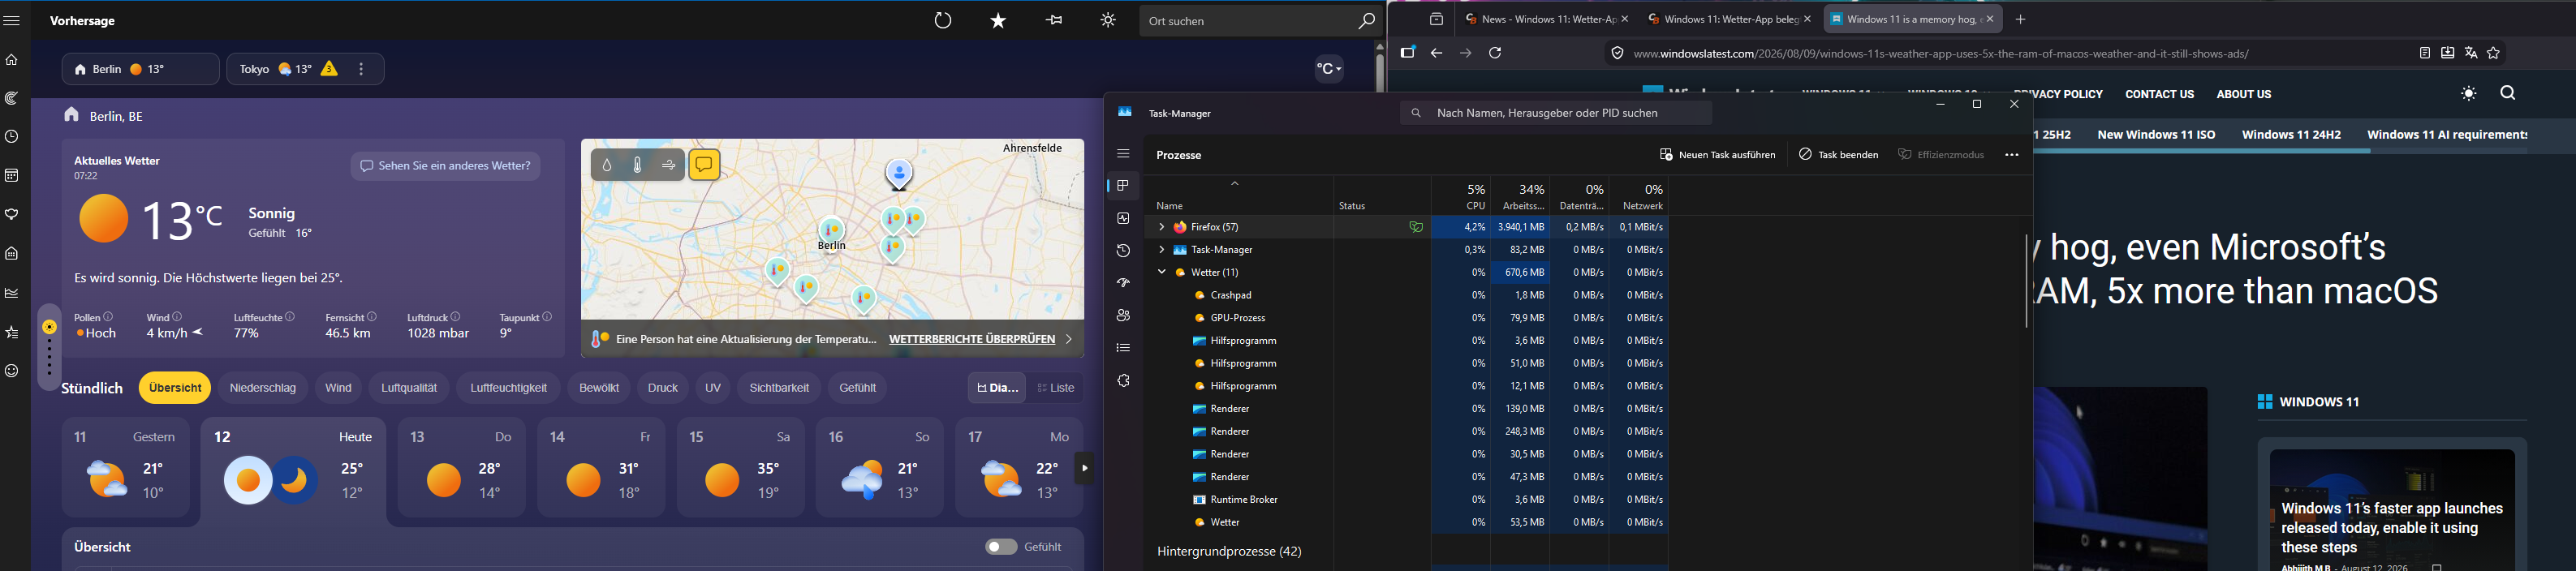Toggle the website dark mode sun icon

[x=2468, y=94]
